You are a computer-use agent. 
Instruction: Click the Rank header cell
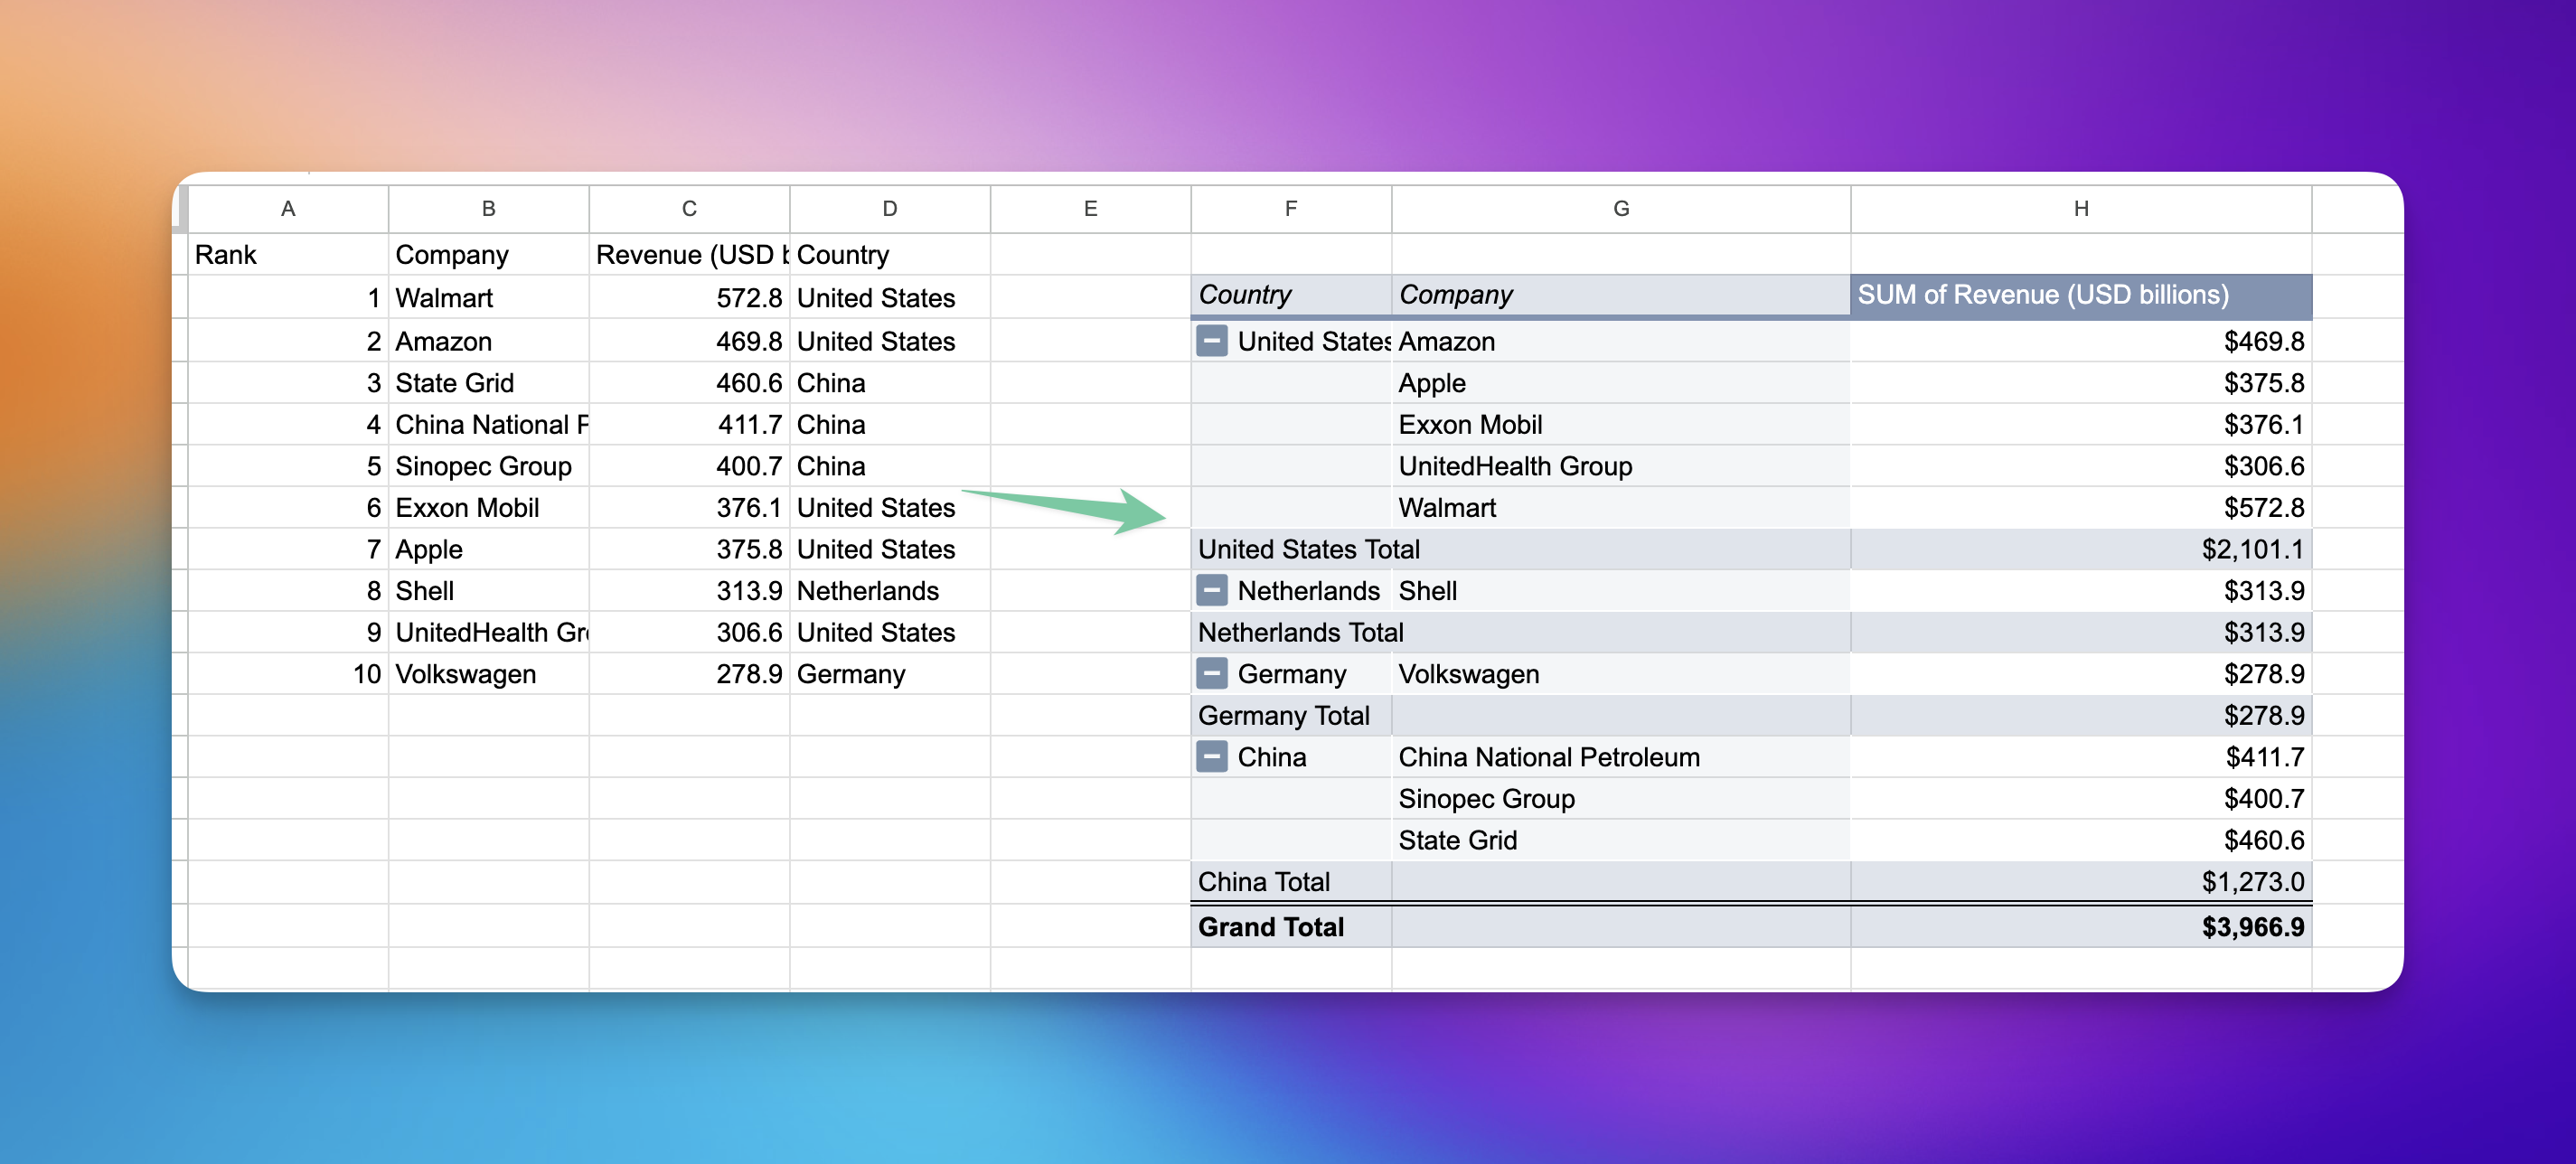[x=288, y=254]
